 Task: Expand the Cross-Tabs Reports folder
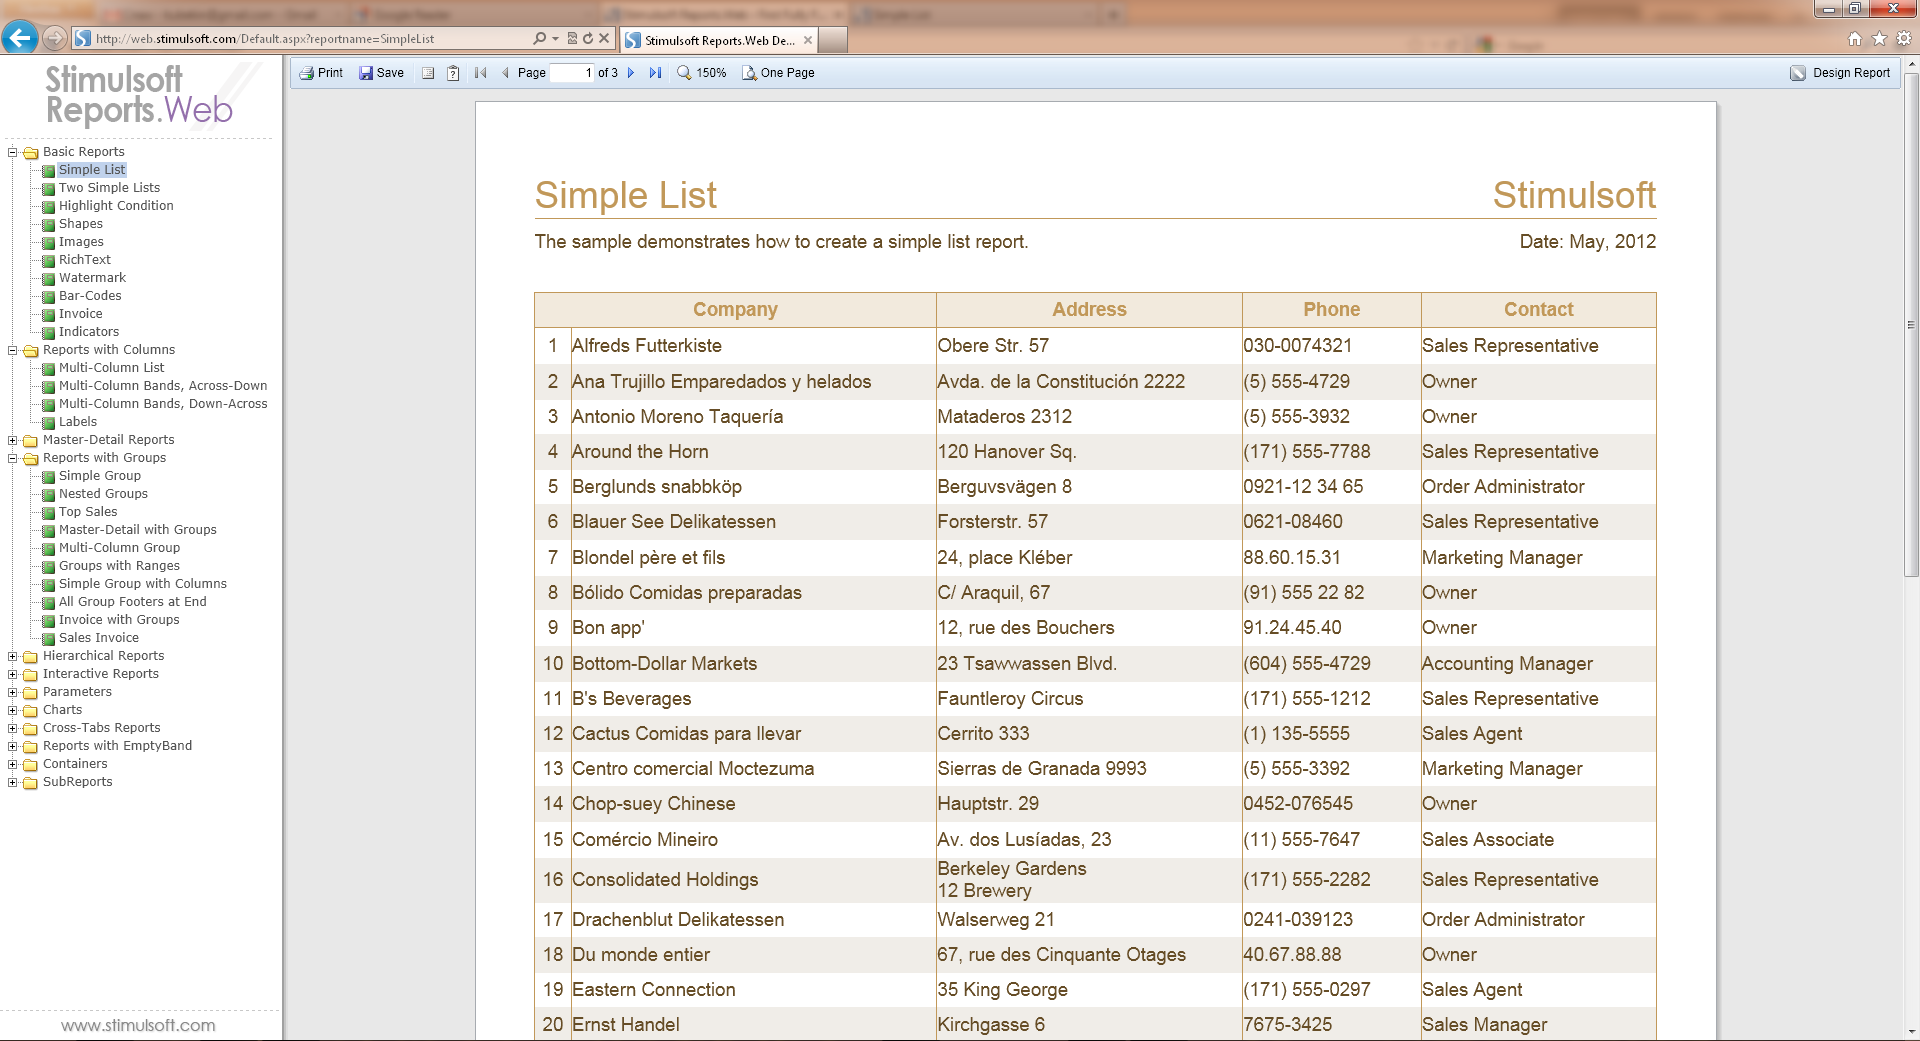pos(13,729)
